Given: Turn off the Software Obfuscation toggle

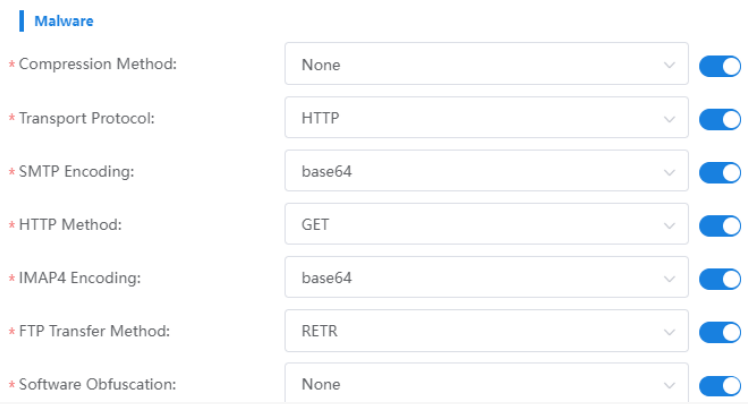Looking at the screenshot, I should pos(719,385).
